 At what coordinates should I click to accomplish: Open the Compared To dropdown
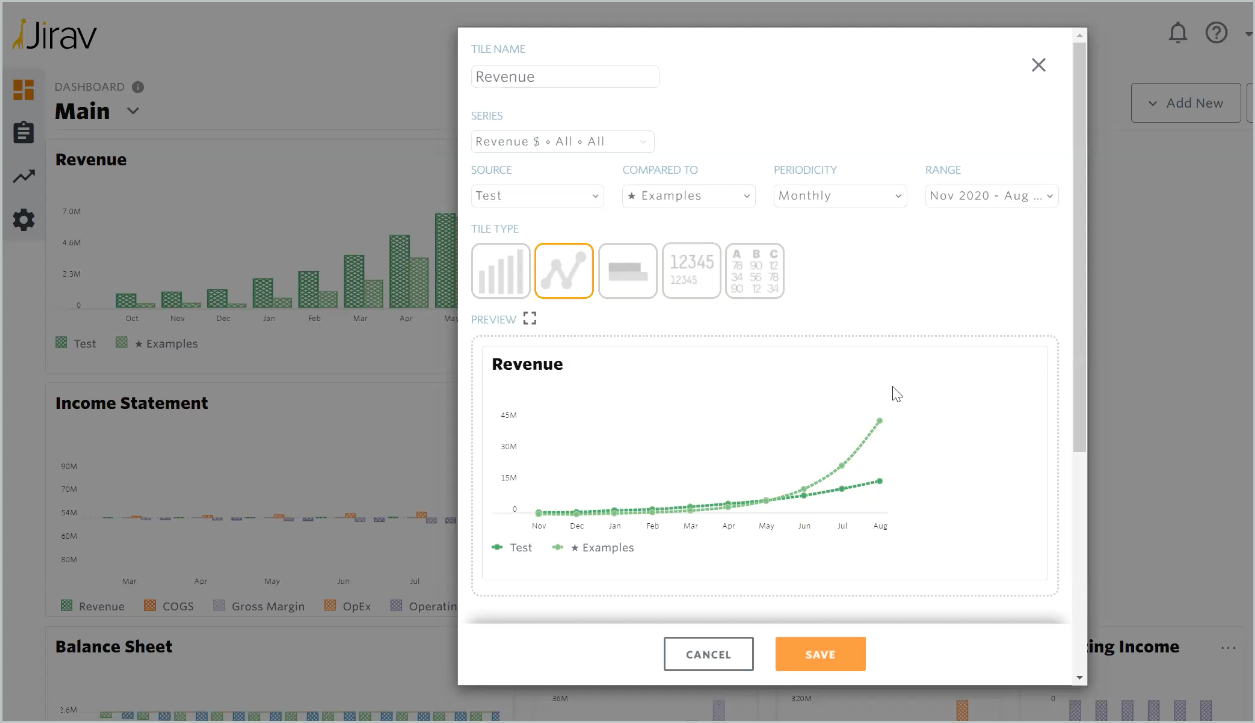(688, 196)
